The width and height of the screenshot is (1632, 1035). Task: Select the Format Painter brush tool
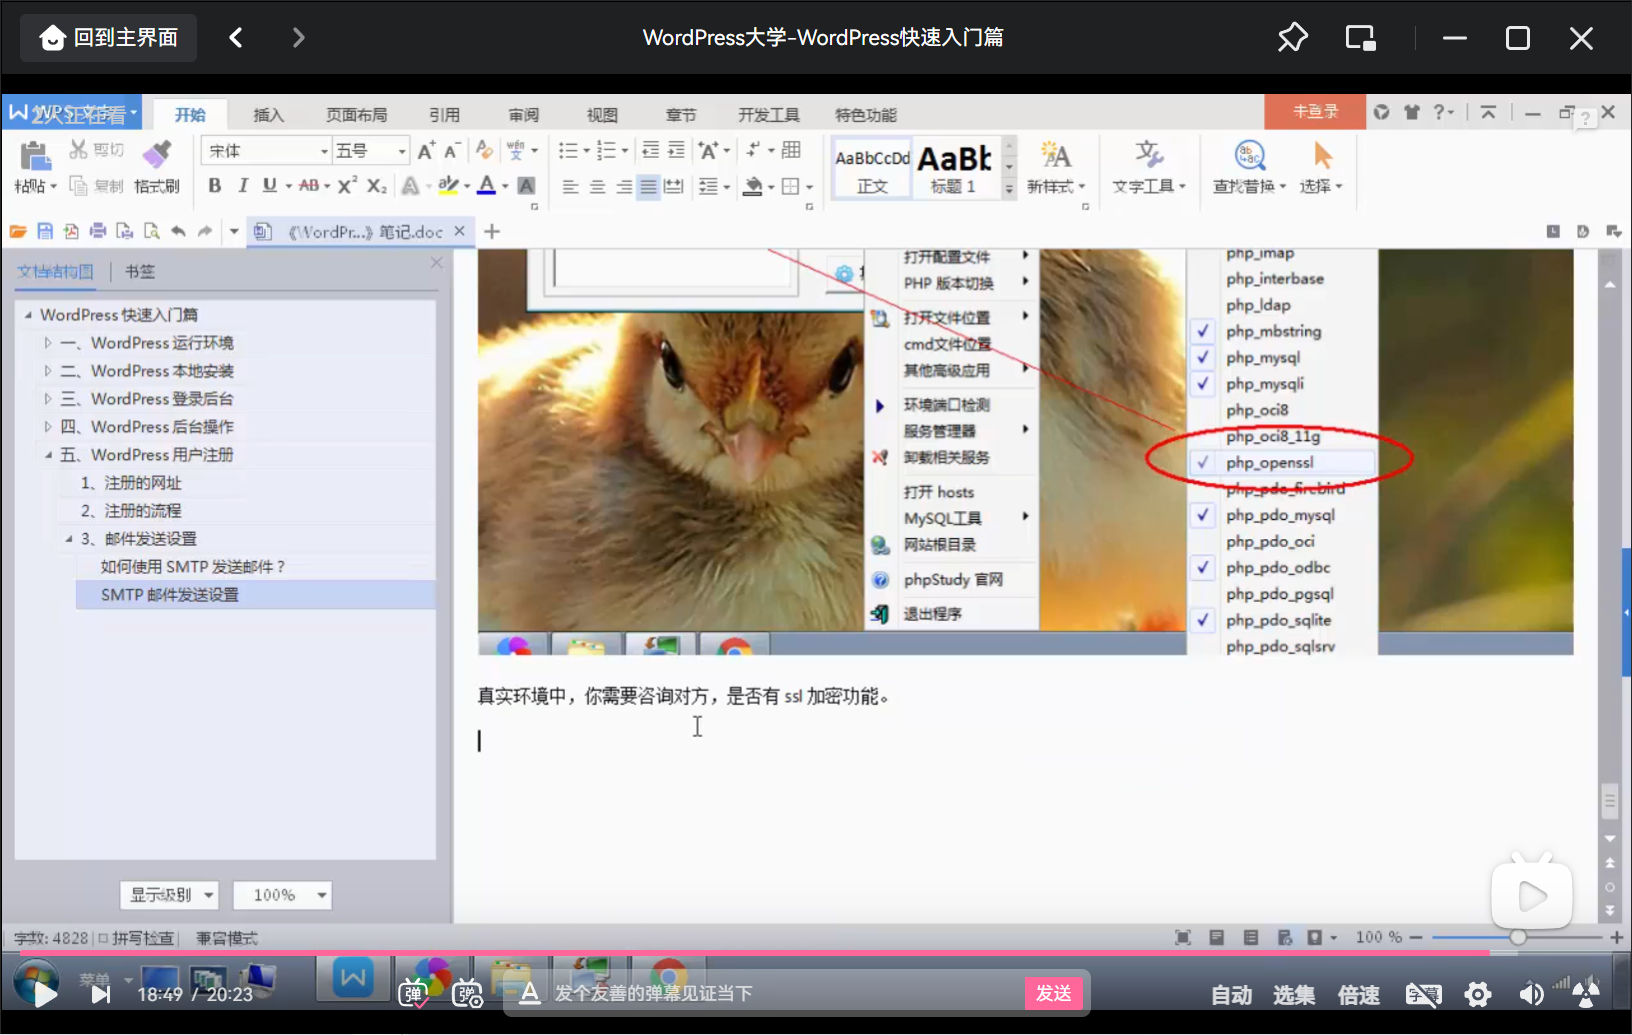pos(156,156)
